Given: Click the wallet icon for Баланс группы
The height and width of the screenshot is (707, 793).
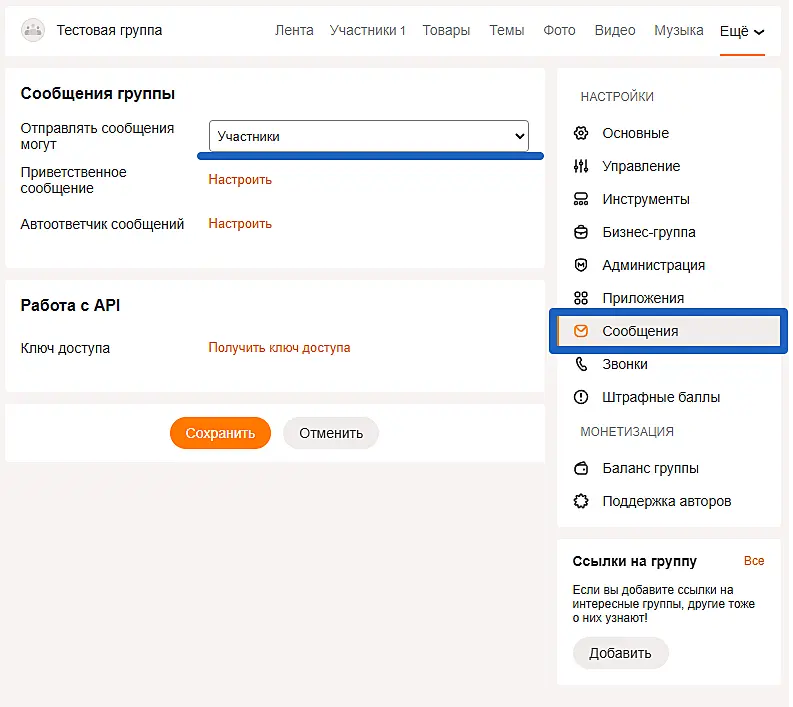Looking at the screenshot, I should pyautogui.click(x=581, y=468).
